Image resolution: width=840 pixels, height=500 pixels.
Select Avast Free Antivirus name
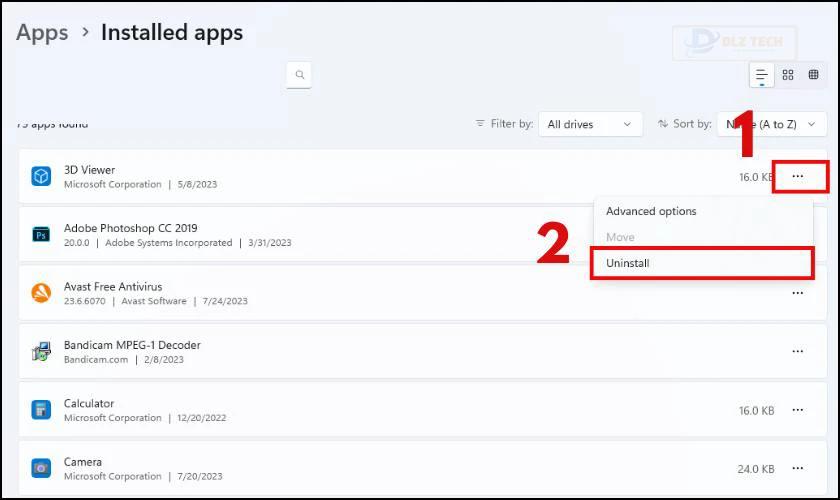[113, 287]
